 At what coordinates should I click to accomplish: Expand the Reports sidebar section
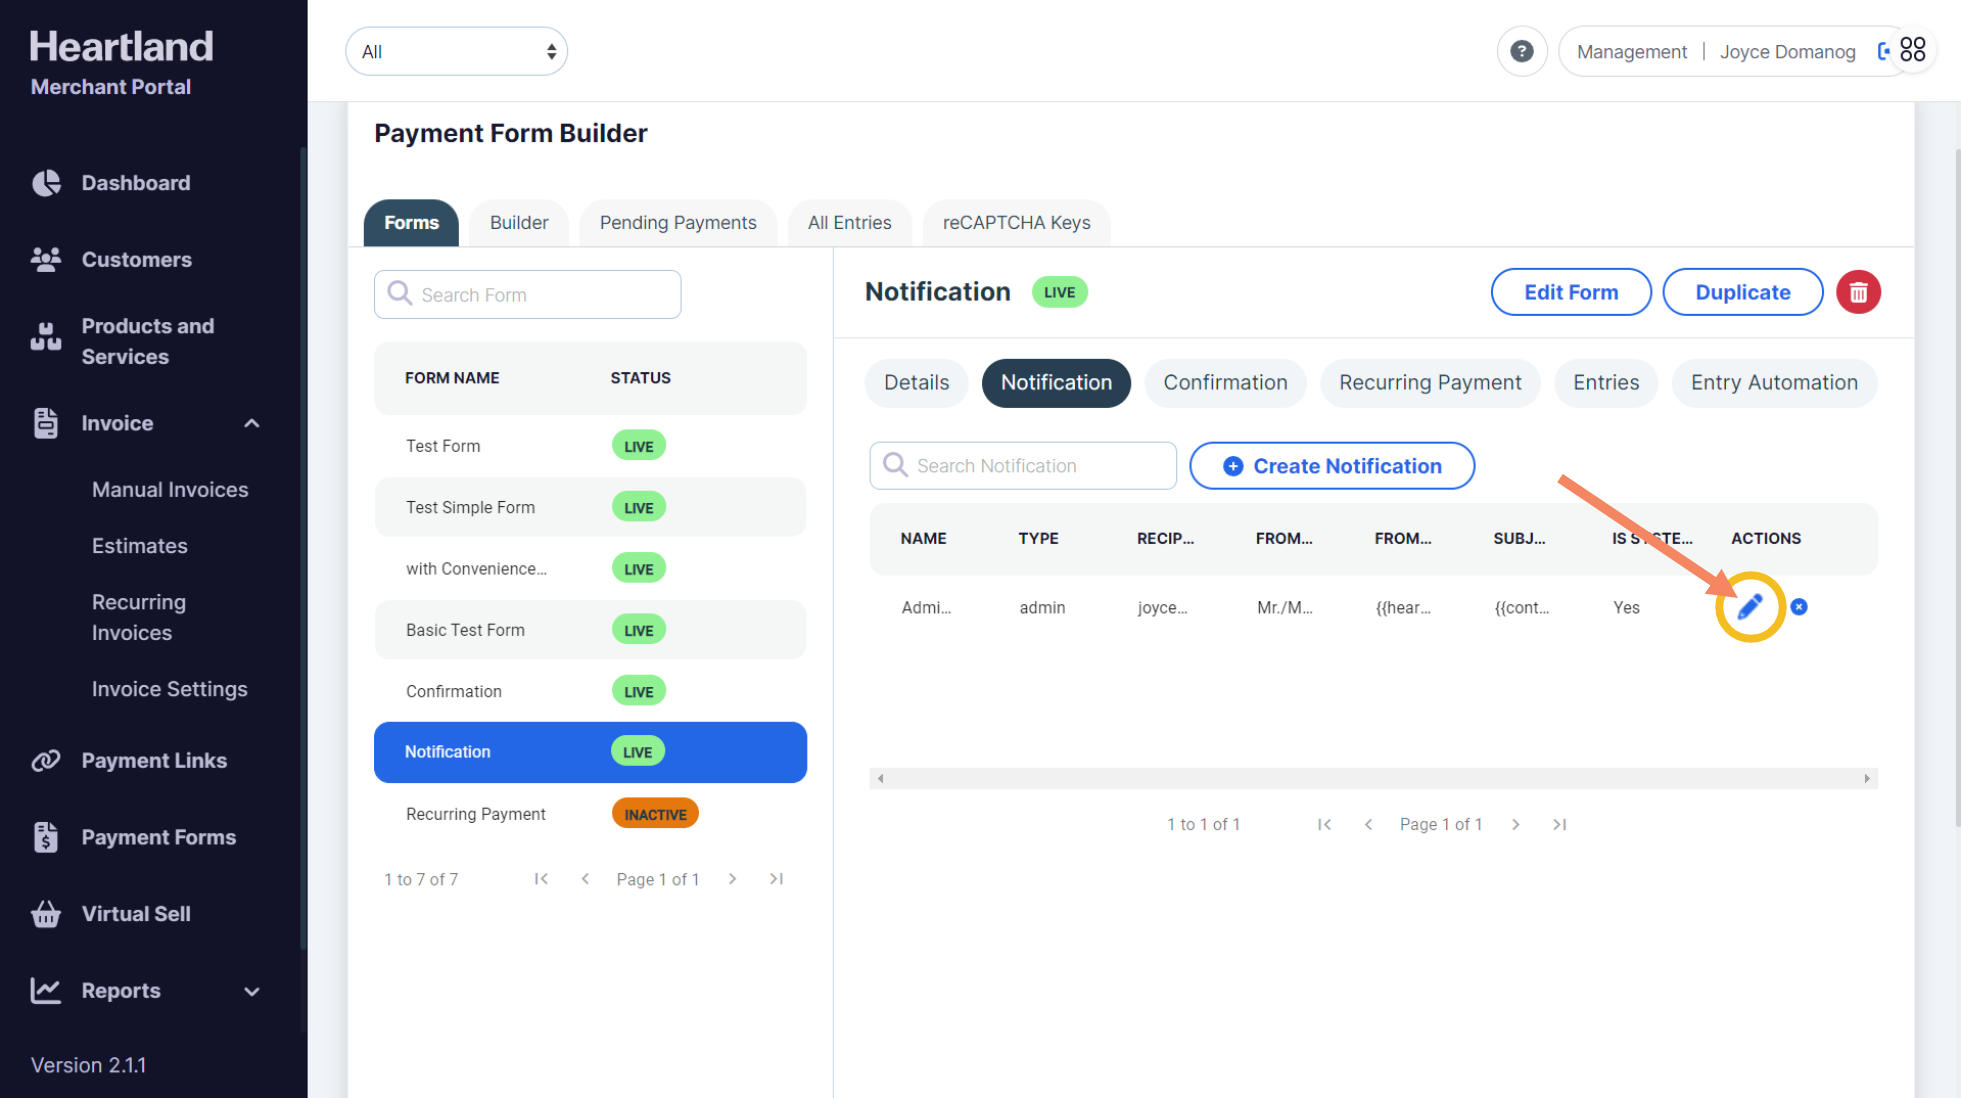pos(252,991)
